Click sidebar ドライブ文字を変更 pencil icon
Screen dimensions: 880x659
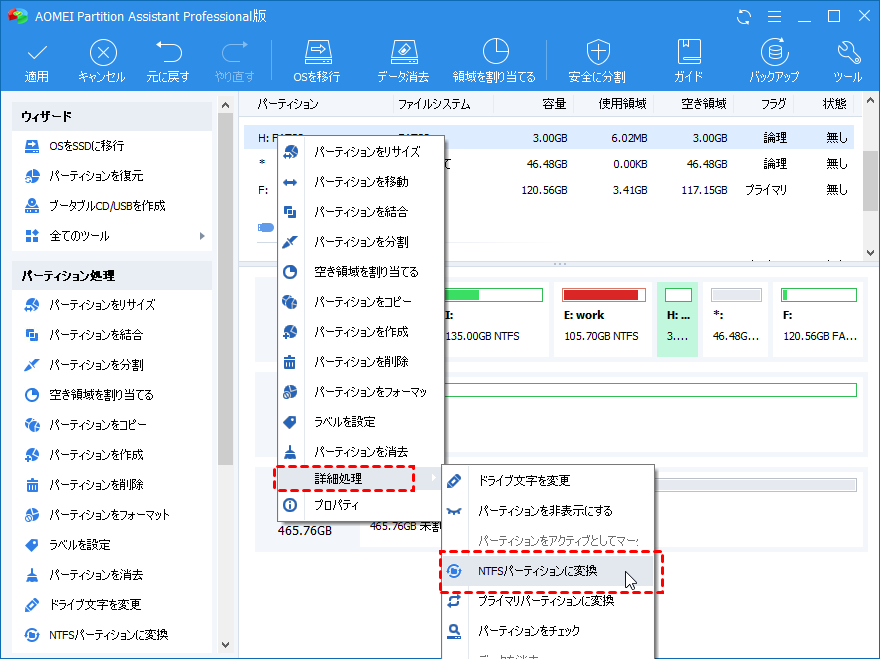pos(32,605)
